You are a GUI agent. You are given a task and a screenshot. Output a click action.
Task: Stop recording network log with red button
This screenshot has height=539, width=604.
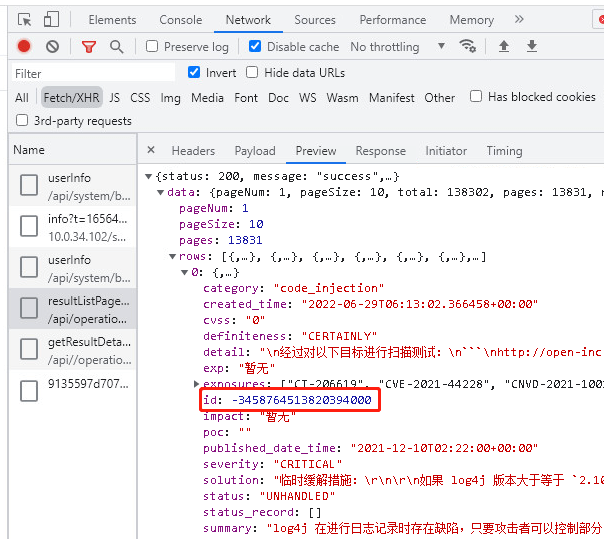pyautogui.click(x=24, y=46)
